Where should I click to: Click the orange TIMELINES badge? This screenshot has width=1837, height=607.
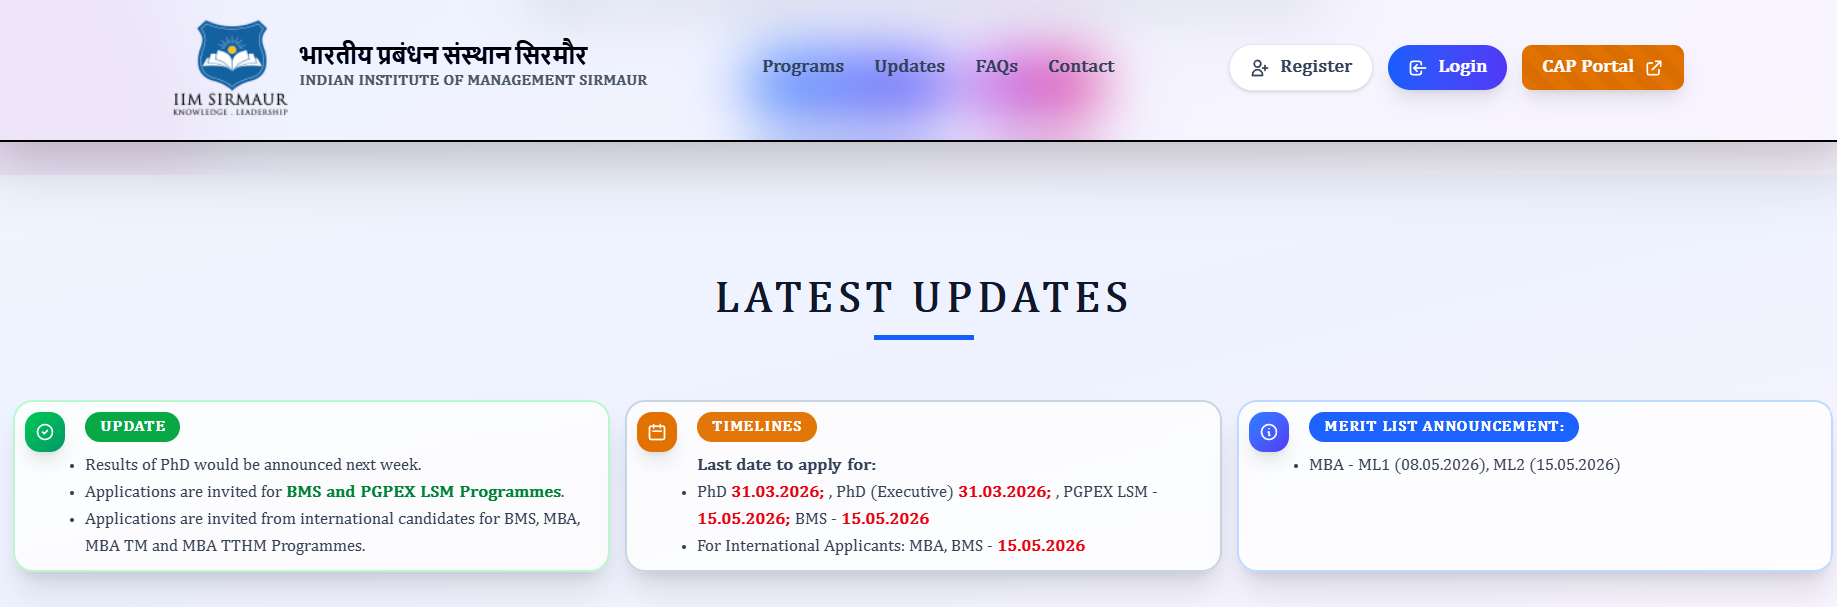point(757,427)
